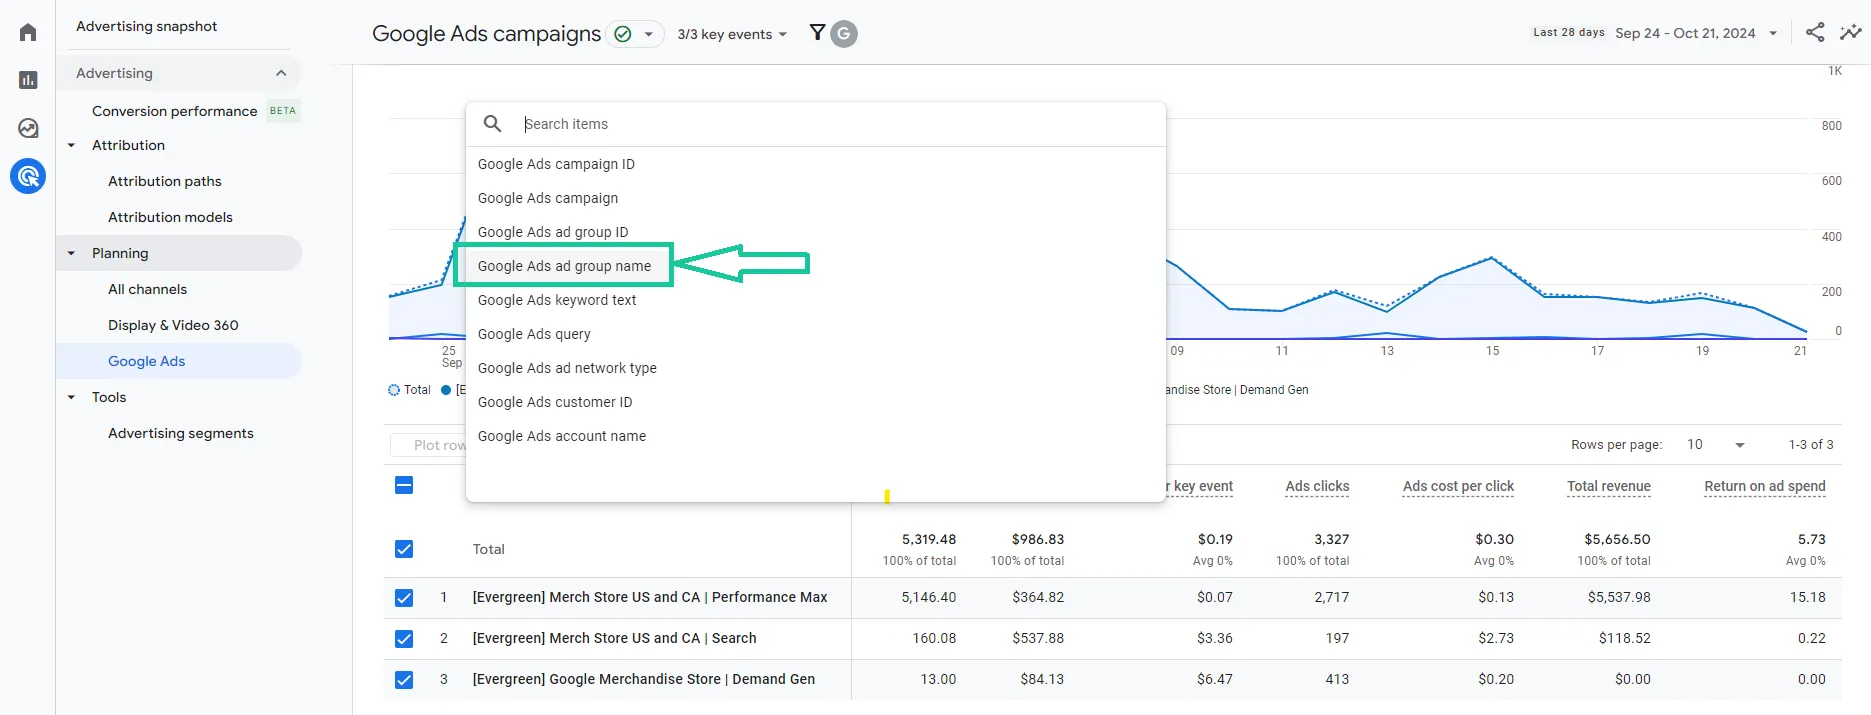Screen dimensions: 1871x715
Task: Toggle the Total legend series
Action: 409,390
